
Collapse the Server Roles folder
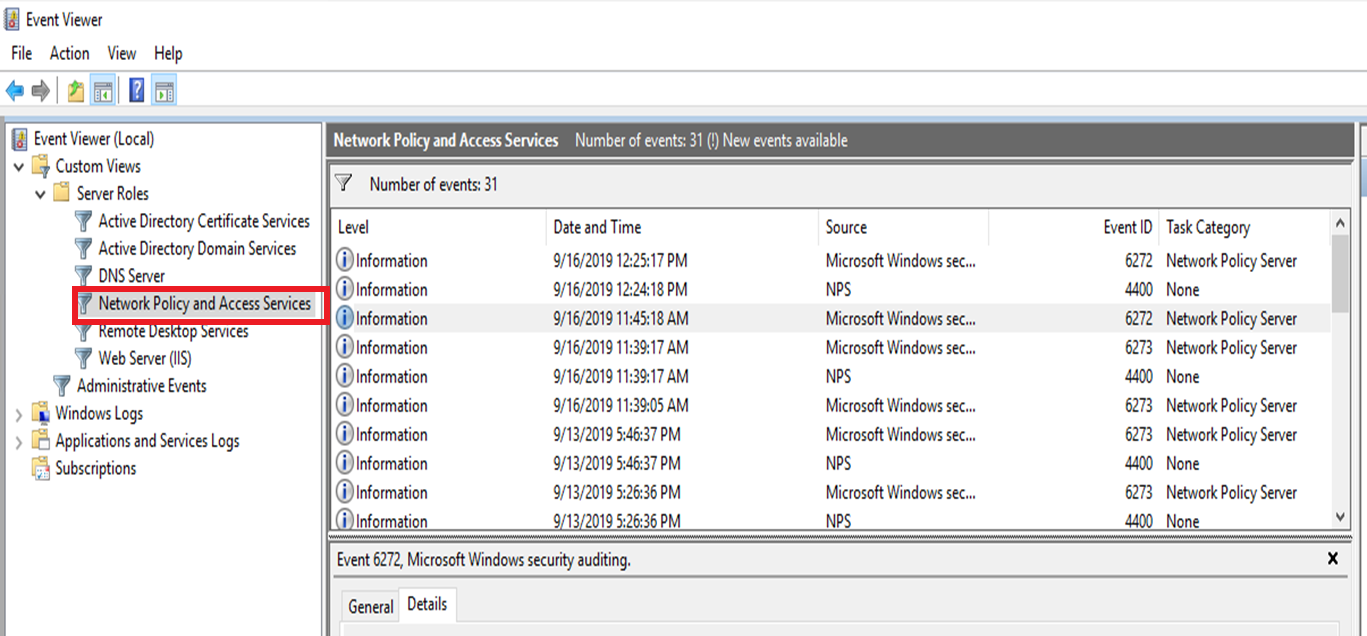click(41, 194)
